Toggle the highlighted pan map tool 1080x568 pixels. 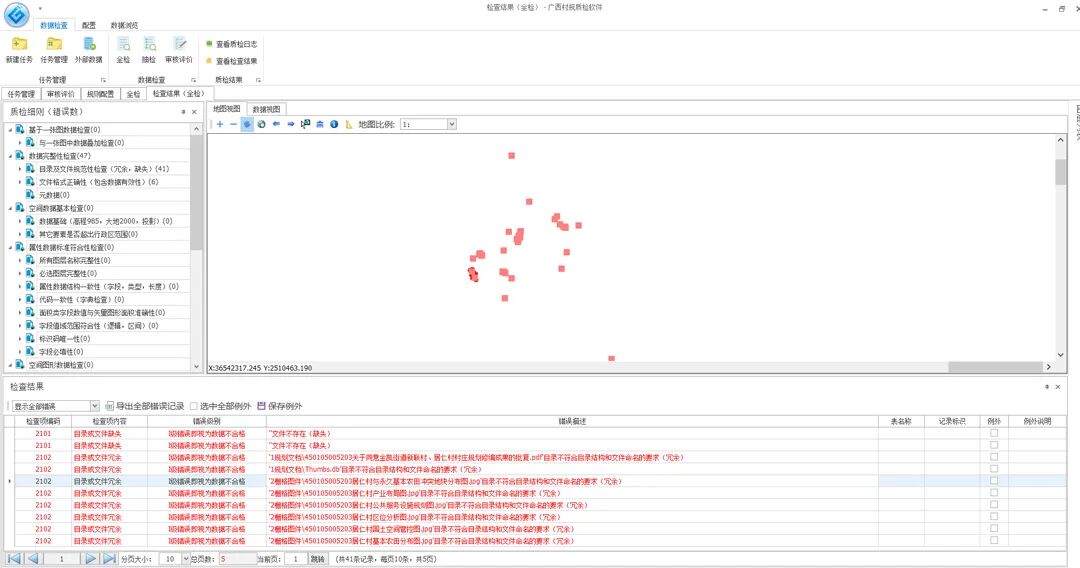click(247, 125)
